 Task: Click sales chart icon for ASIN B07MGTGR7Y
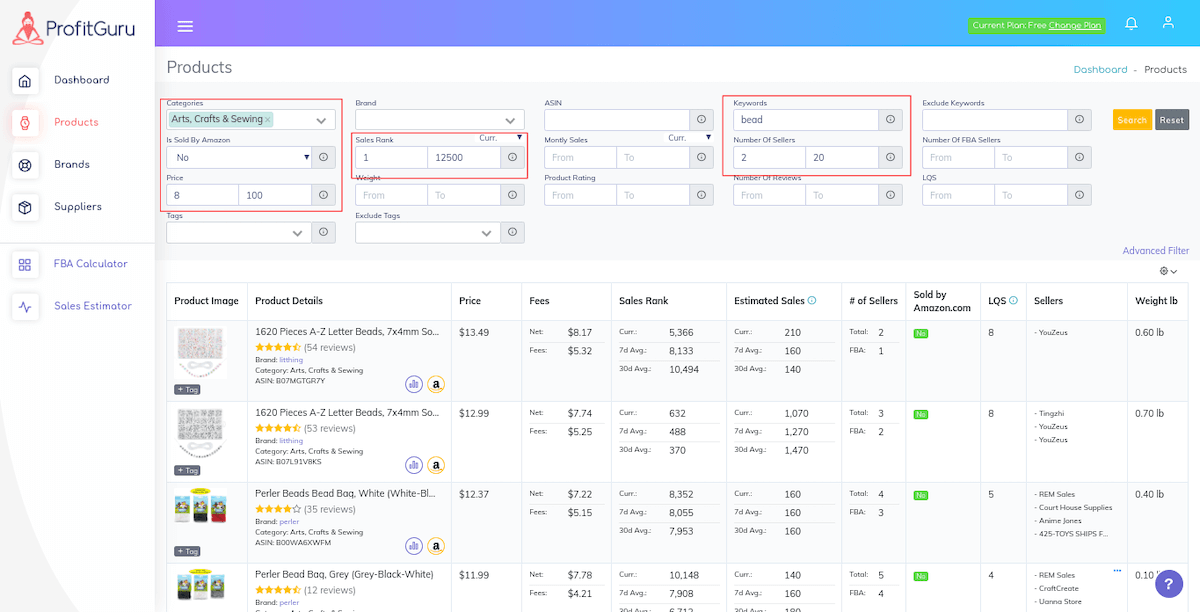click(x=414, y=384)
